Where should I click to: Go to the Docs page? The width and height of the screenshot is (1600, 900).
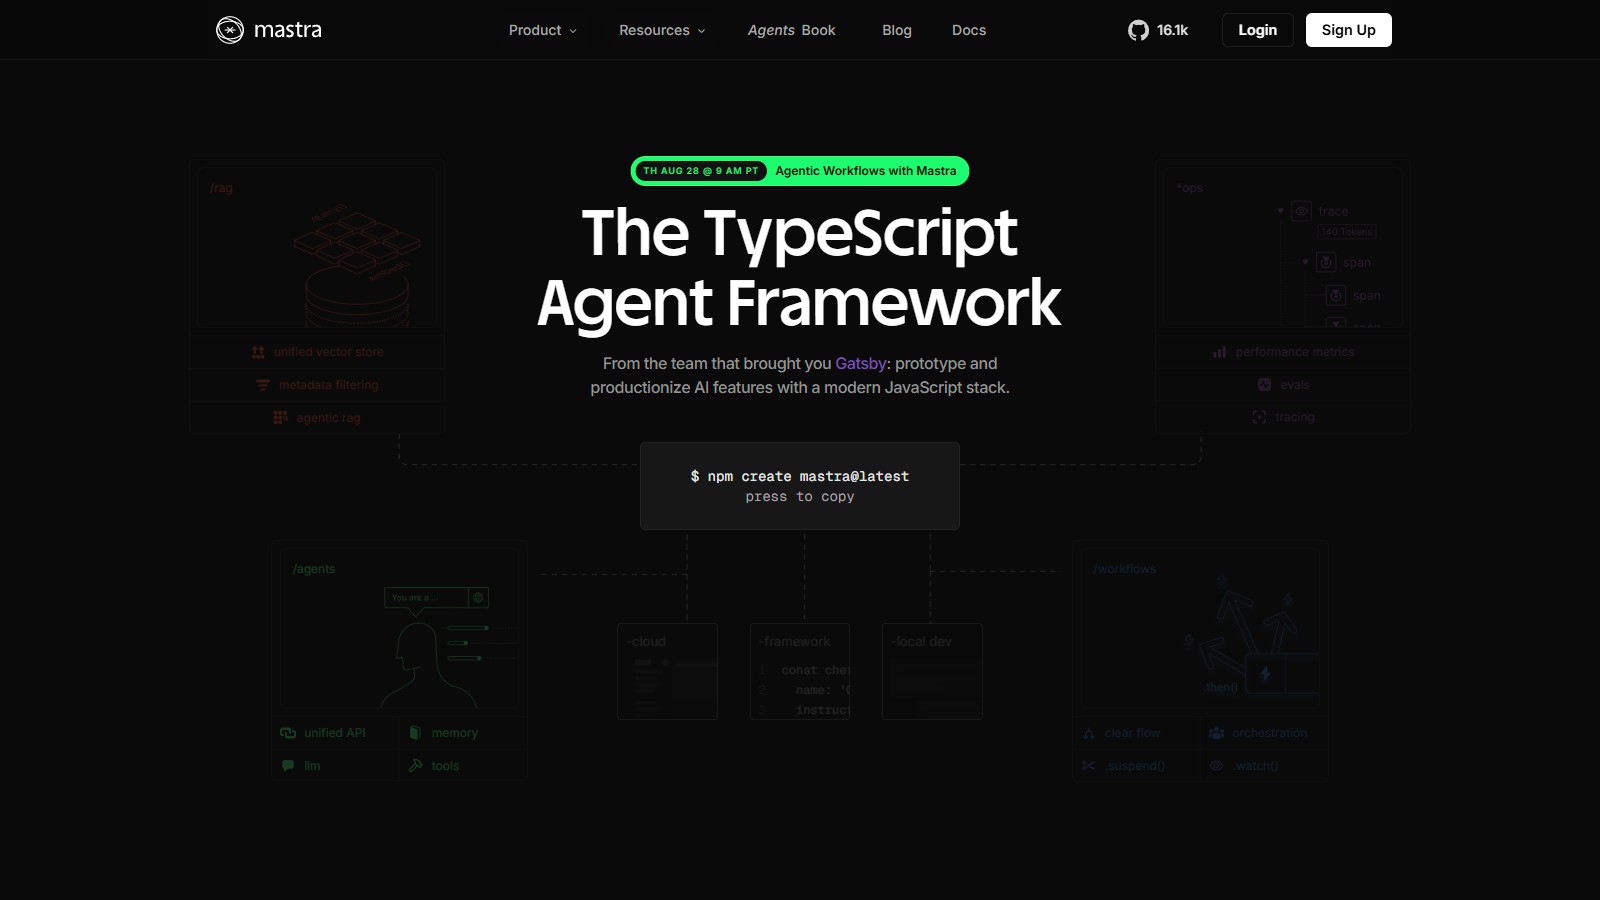968,30
